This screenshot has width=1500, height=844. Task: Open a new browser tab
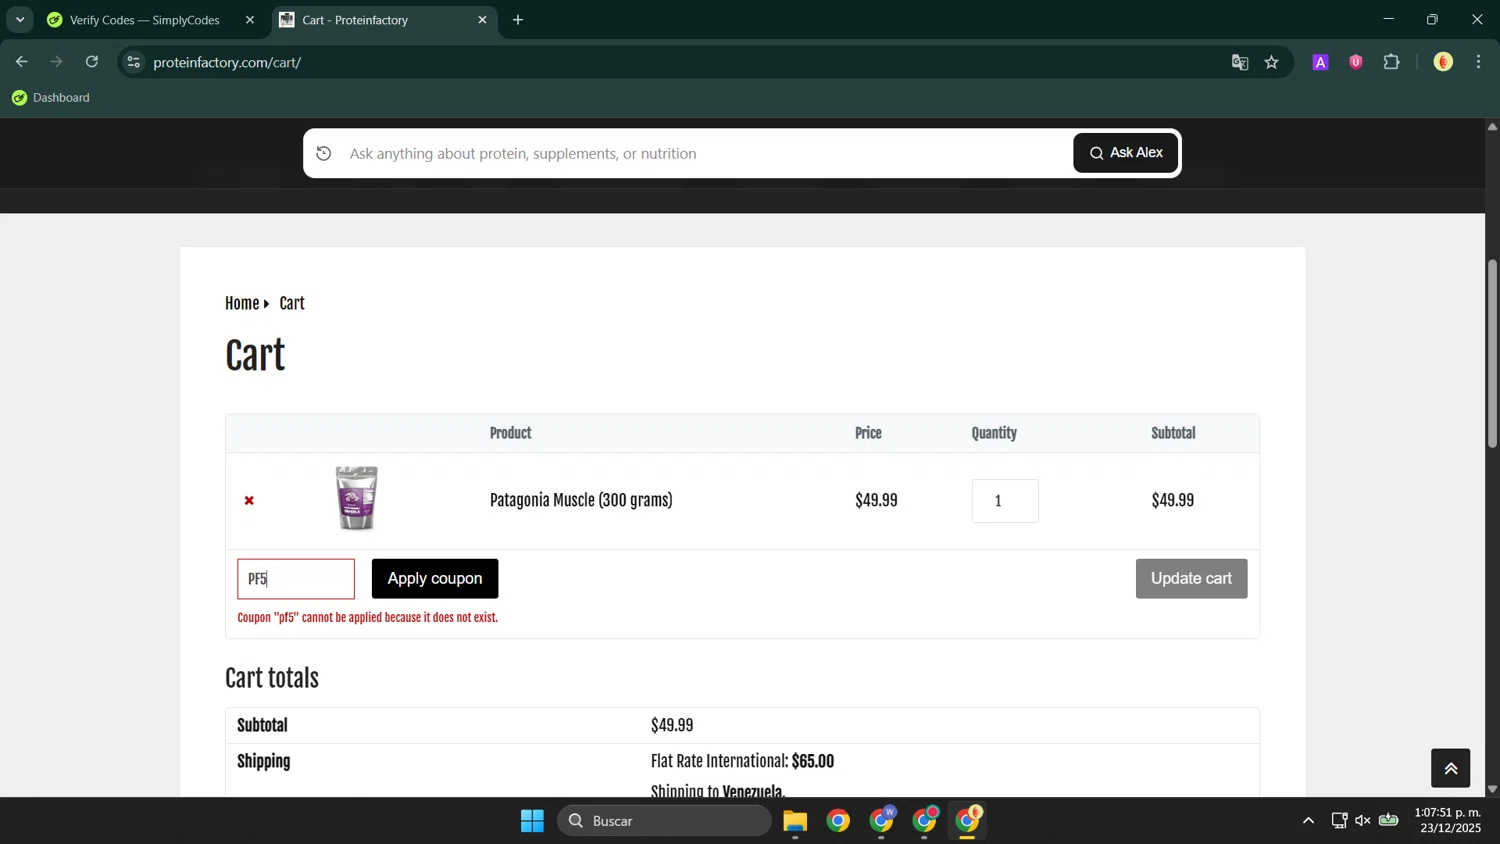pos(518,20)
